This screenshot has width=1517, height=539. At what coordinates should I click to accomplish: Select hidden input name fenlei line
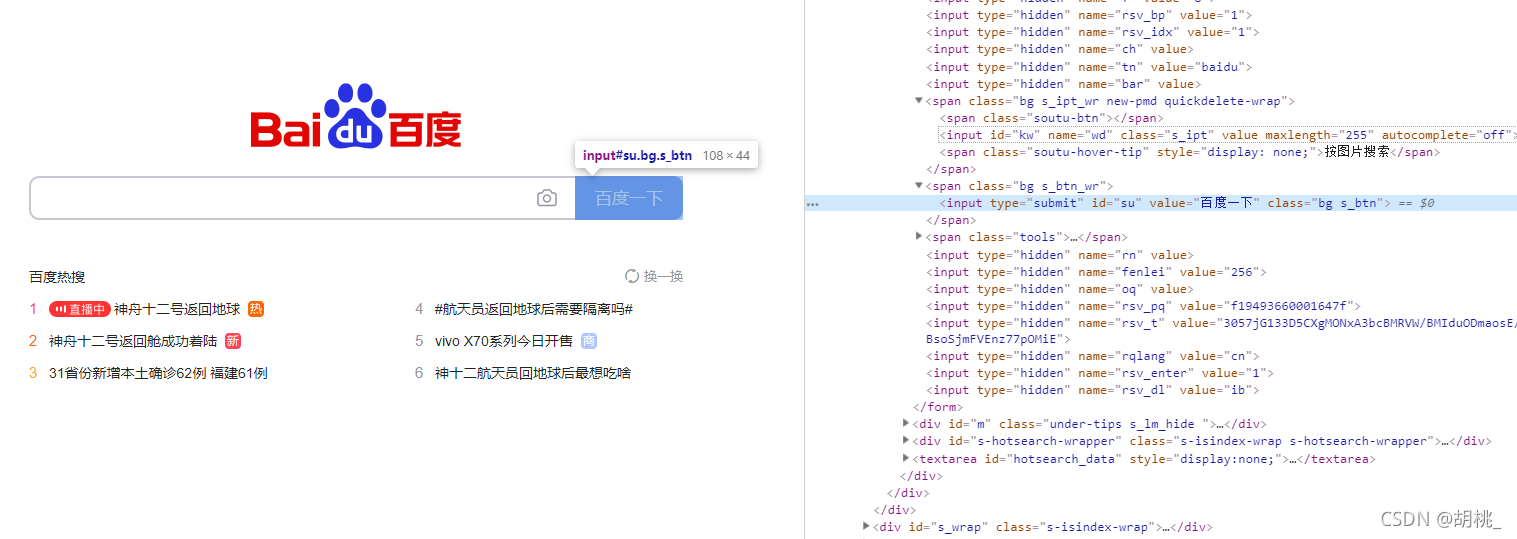(x=1096, y=272)
